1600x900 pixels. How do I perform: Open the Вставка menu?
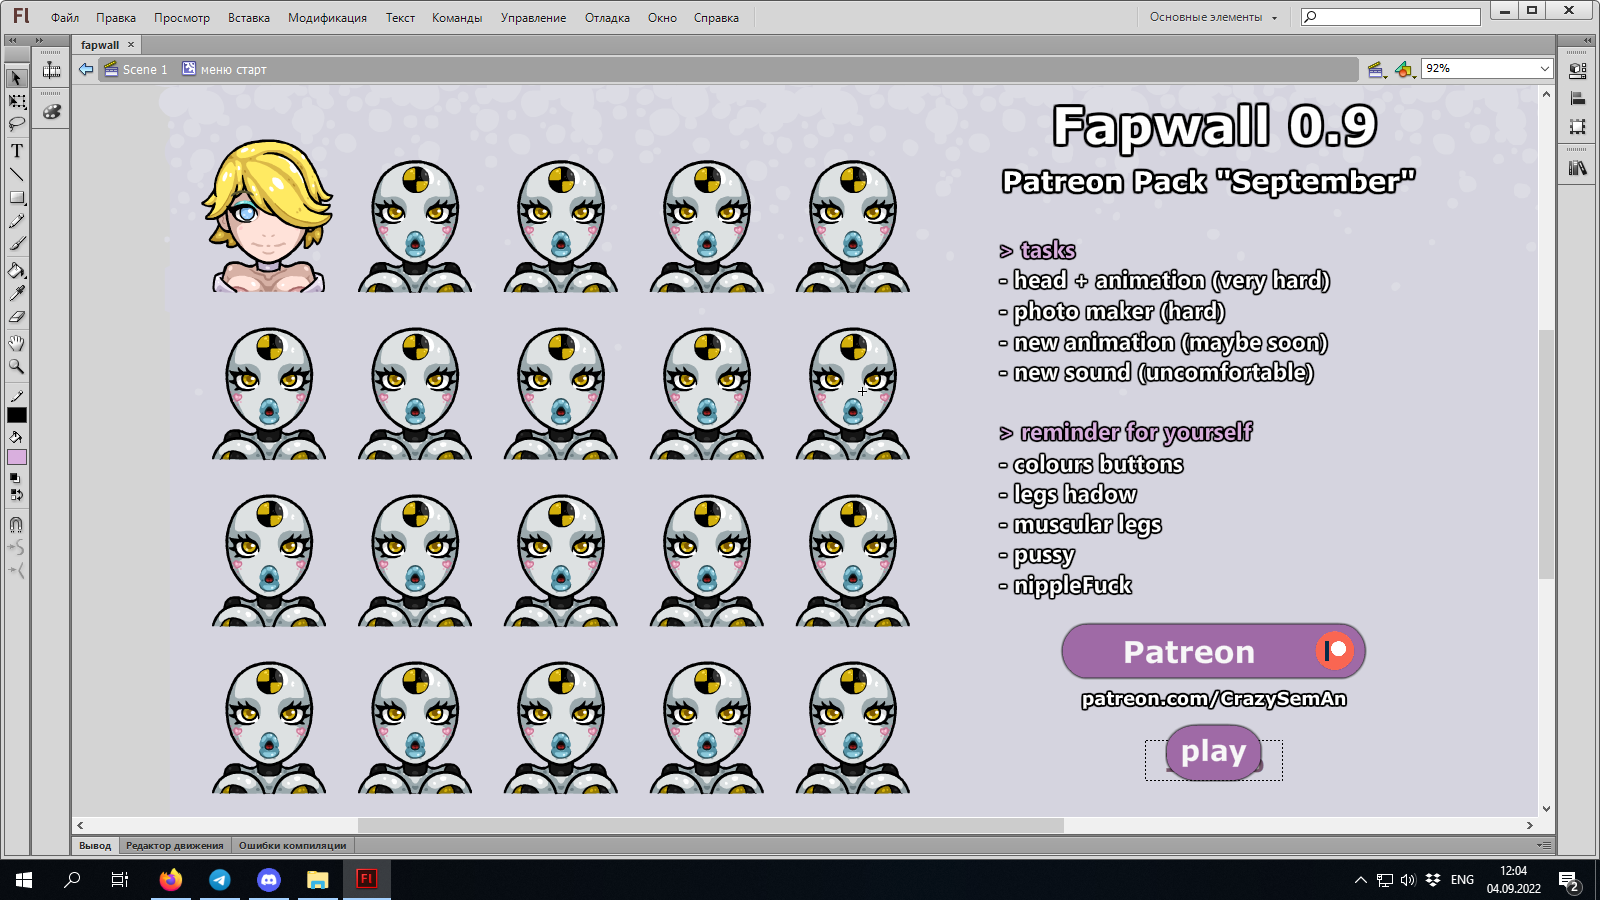(x=249, y=18)
